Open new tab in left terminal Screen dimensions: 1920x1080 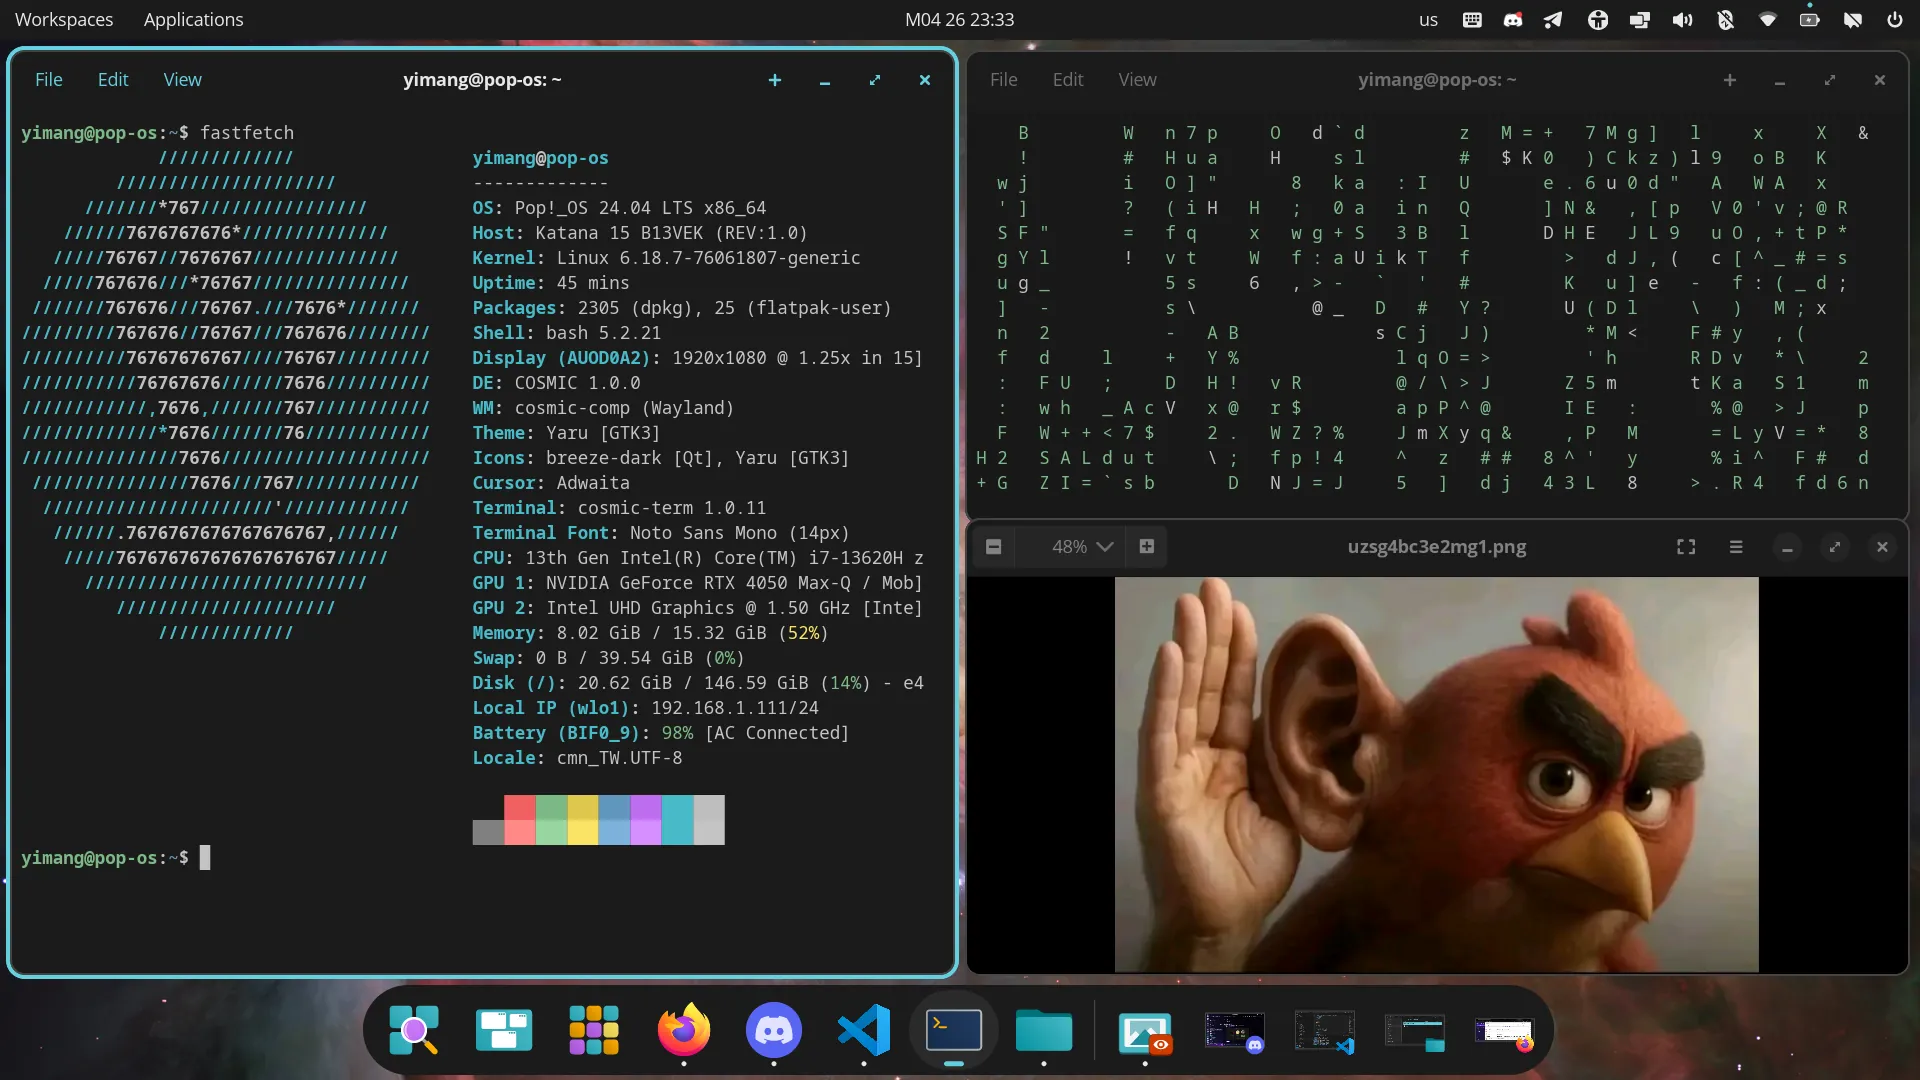pos(774,80)
